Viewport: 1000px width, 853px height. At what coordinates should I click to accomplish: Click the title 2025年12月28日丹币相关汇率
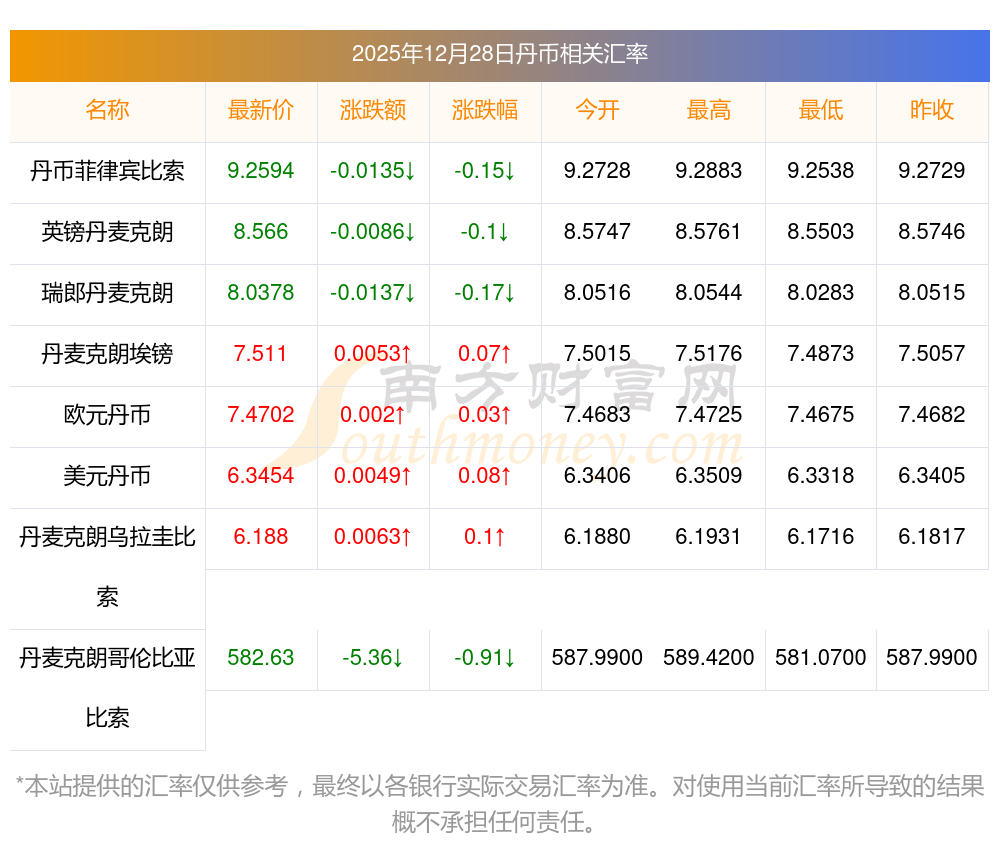[x=499, y=54]
